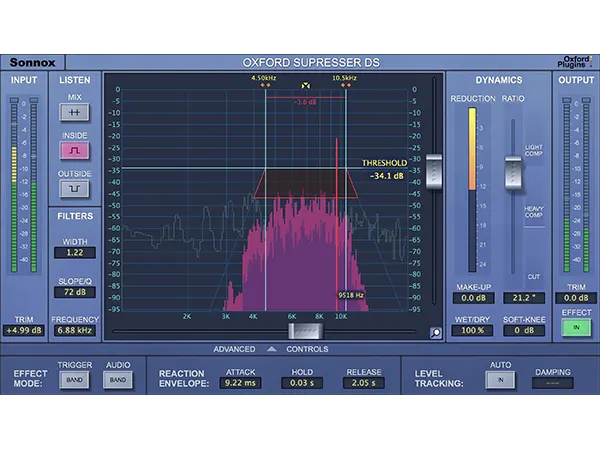Click the Damping value field
Viewport: 600px width, 450px height.
553,383
